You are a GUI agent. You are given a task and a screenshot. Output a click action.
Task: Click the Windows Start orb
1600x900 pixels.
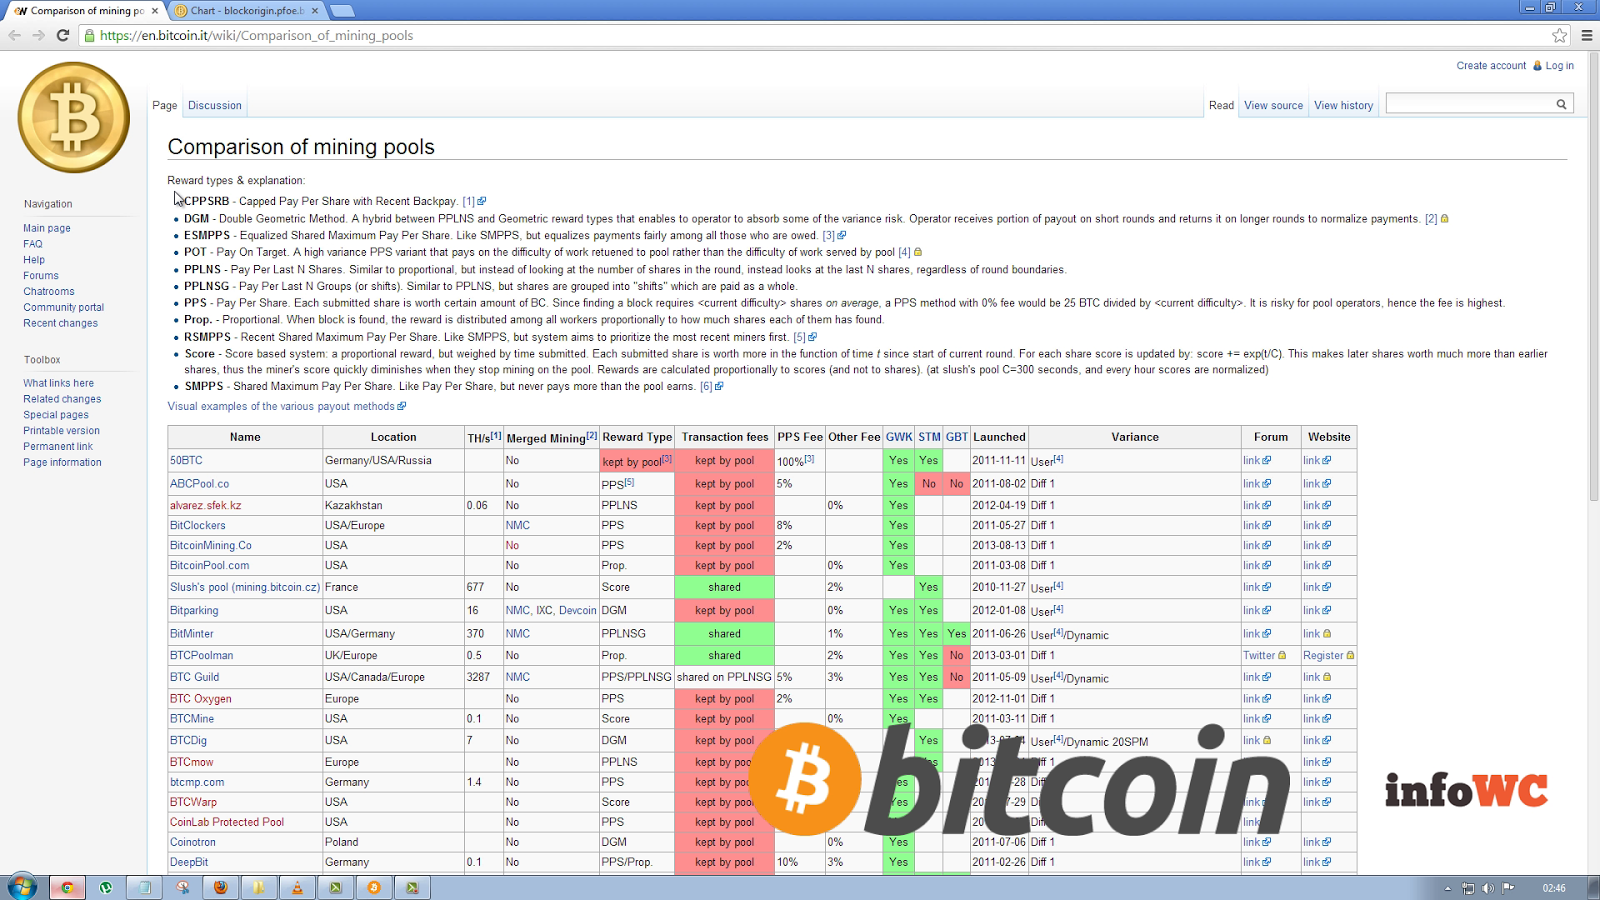click(x=22, y=887)
